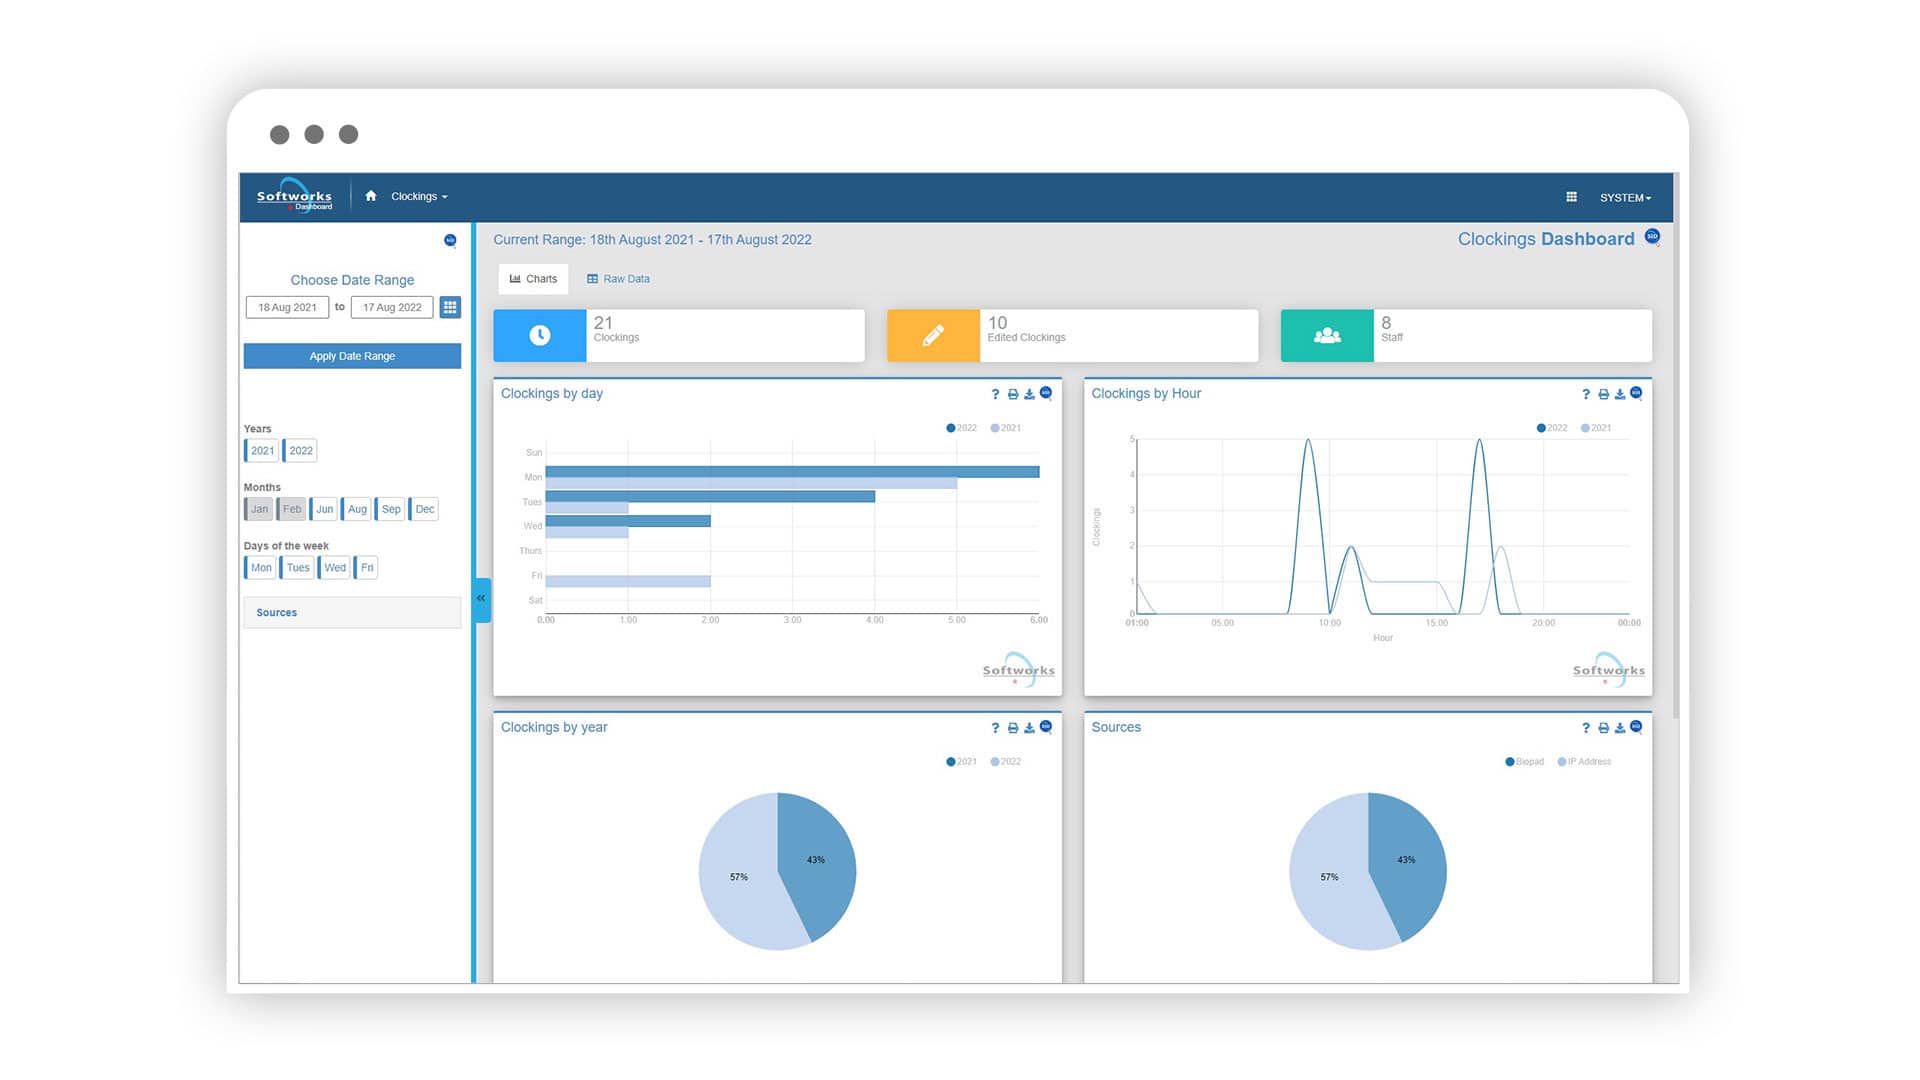This screenshot has height=1080, width=1920.
Task: Toggle the Aug month filter
Action: tap(356, 509)
